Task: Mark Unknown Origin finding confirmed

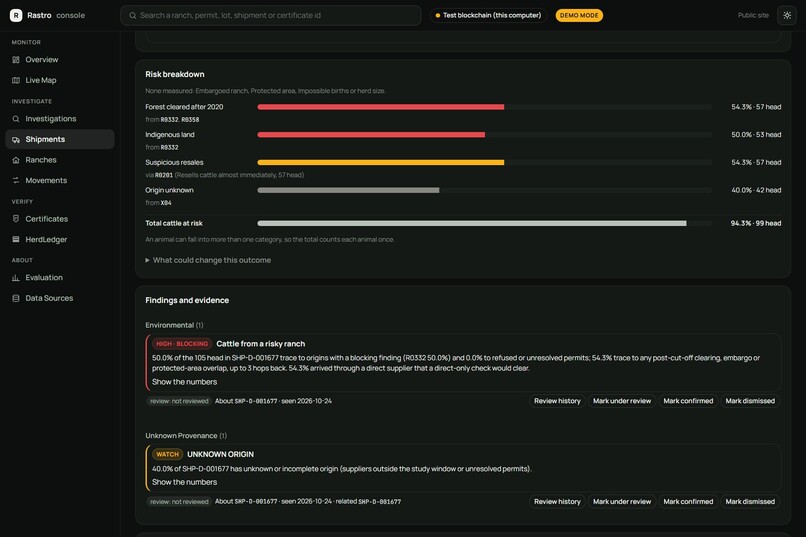Action: point(688,502)
